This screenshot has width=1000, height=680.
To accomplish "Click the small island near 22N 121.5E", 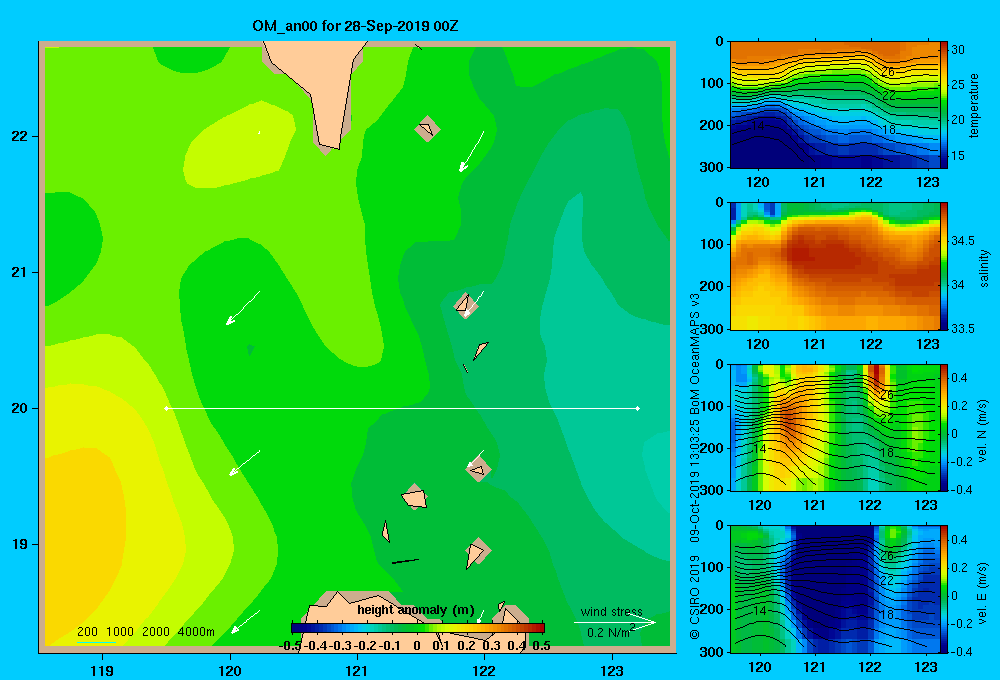I will point(427,129).
